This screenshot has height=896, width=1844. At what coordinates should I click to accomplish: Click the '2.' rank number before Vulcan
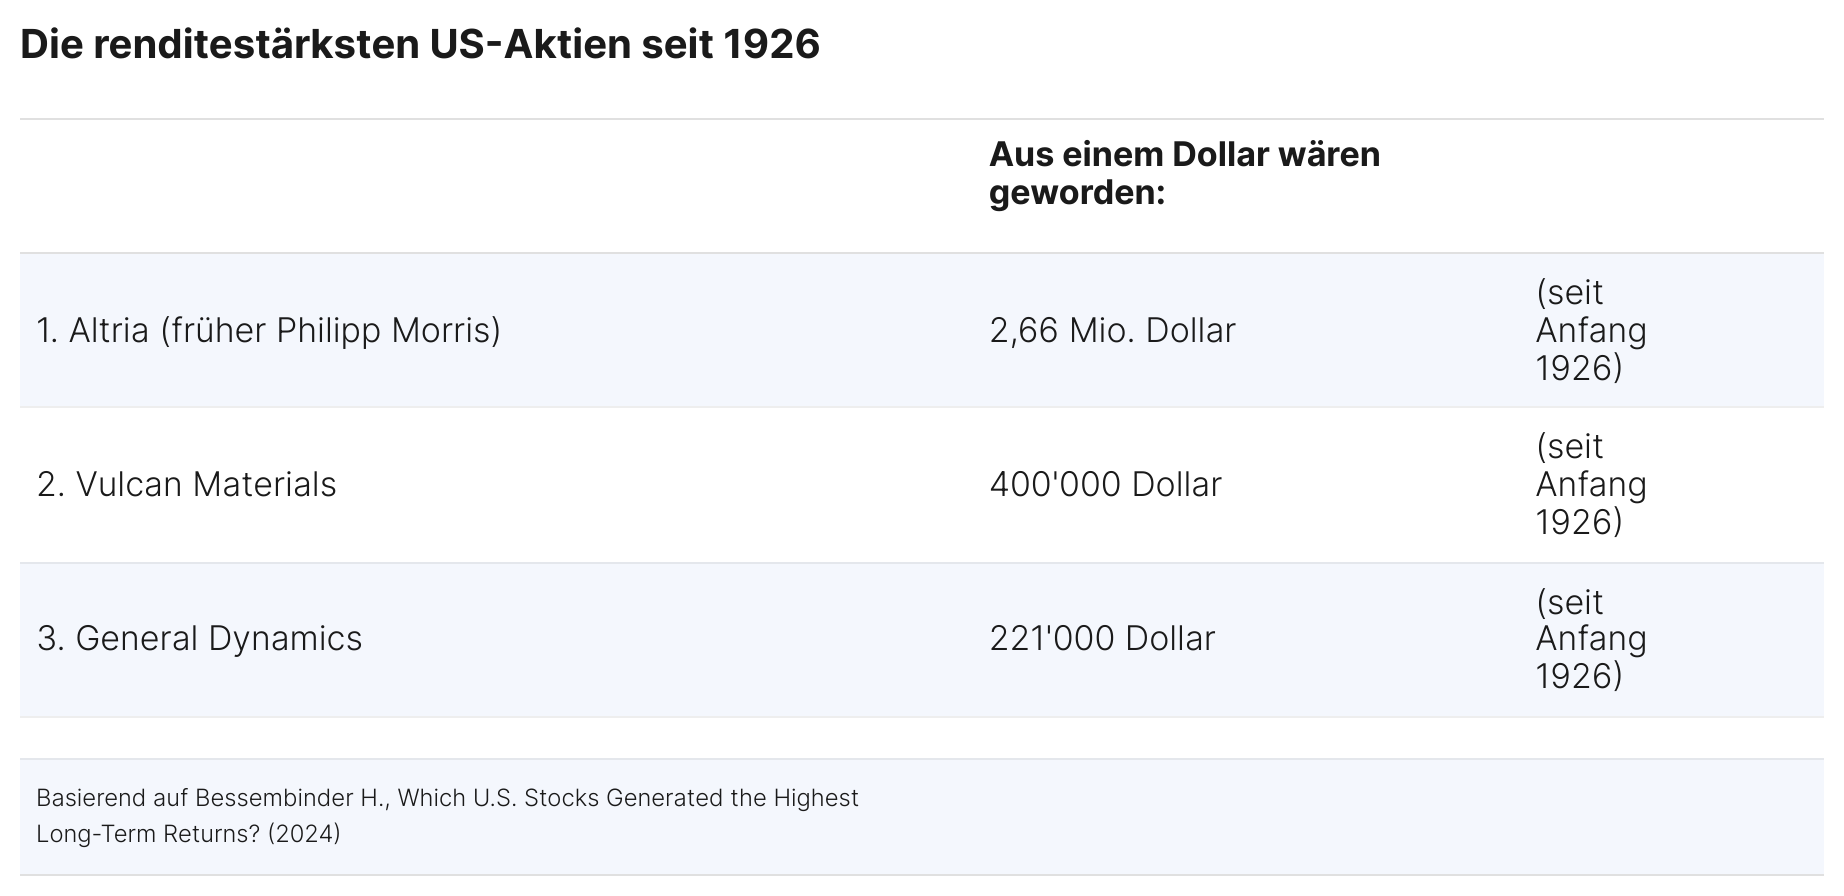(50, 484)
